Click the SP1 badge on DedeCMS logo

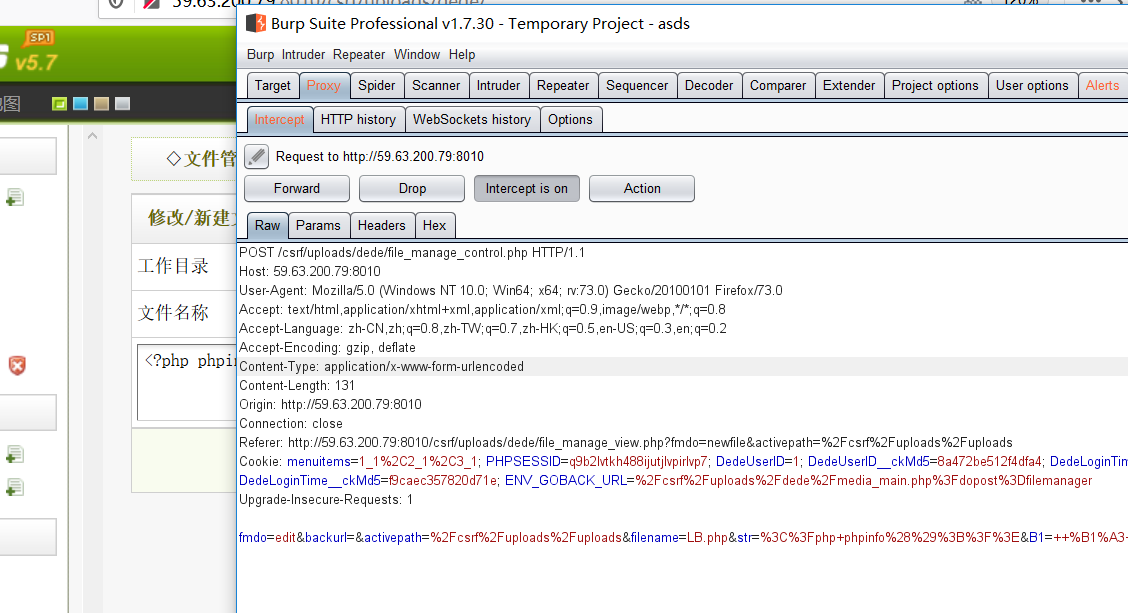point(39,37)
